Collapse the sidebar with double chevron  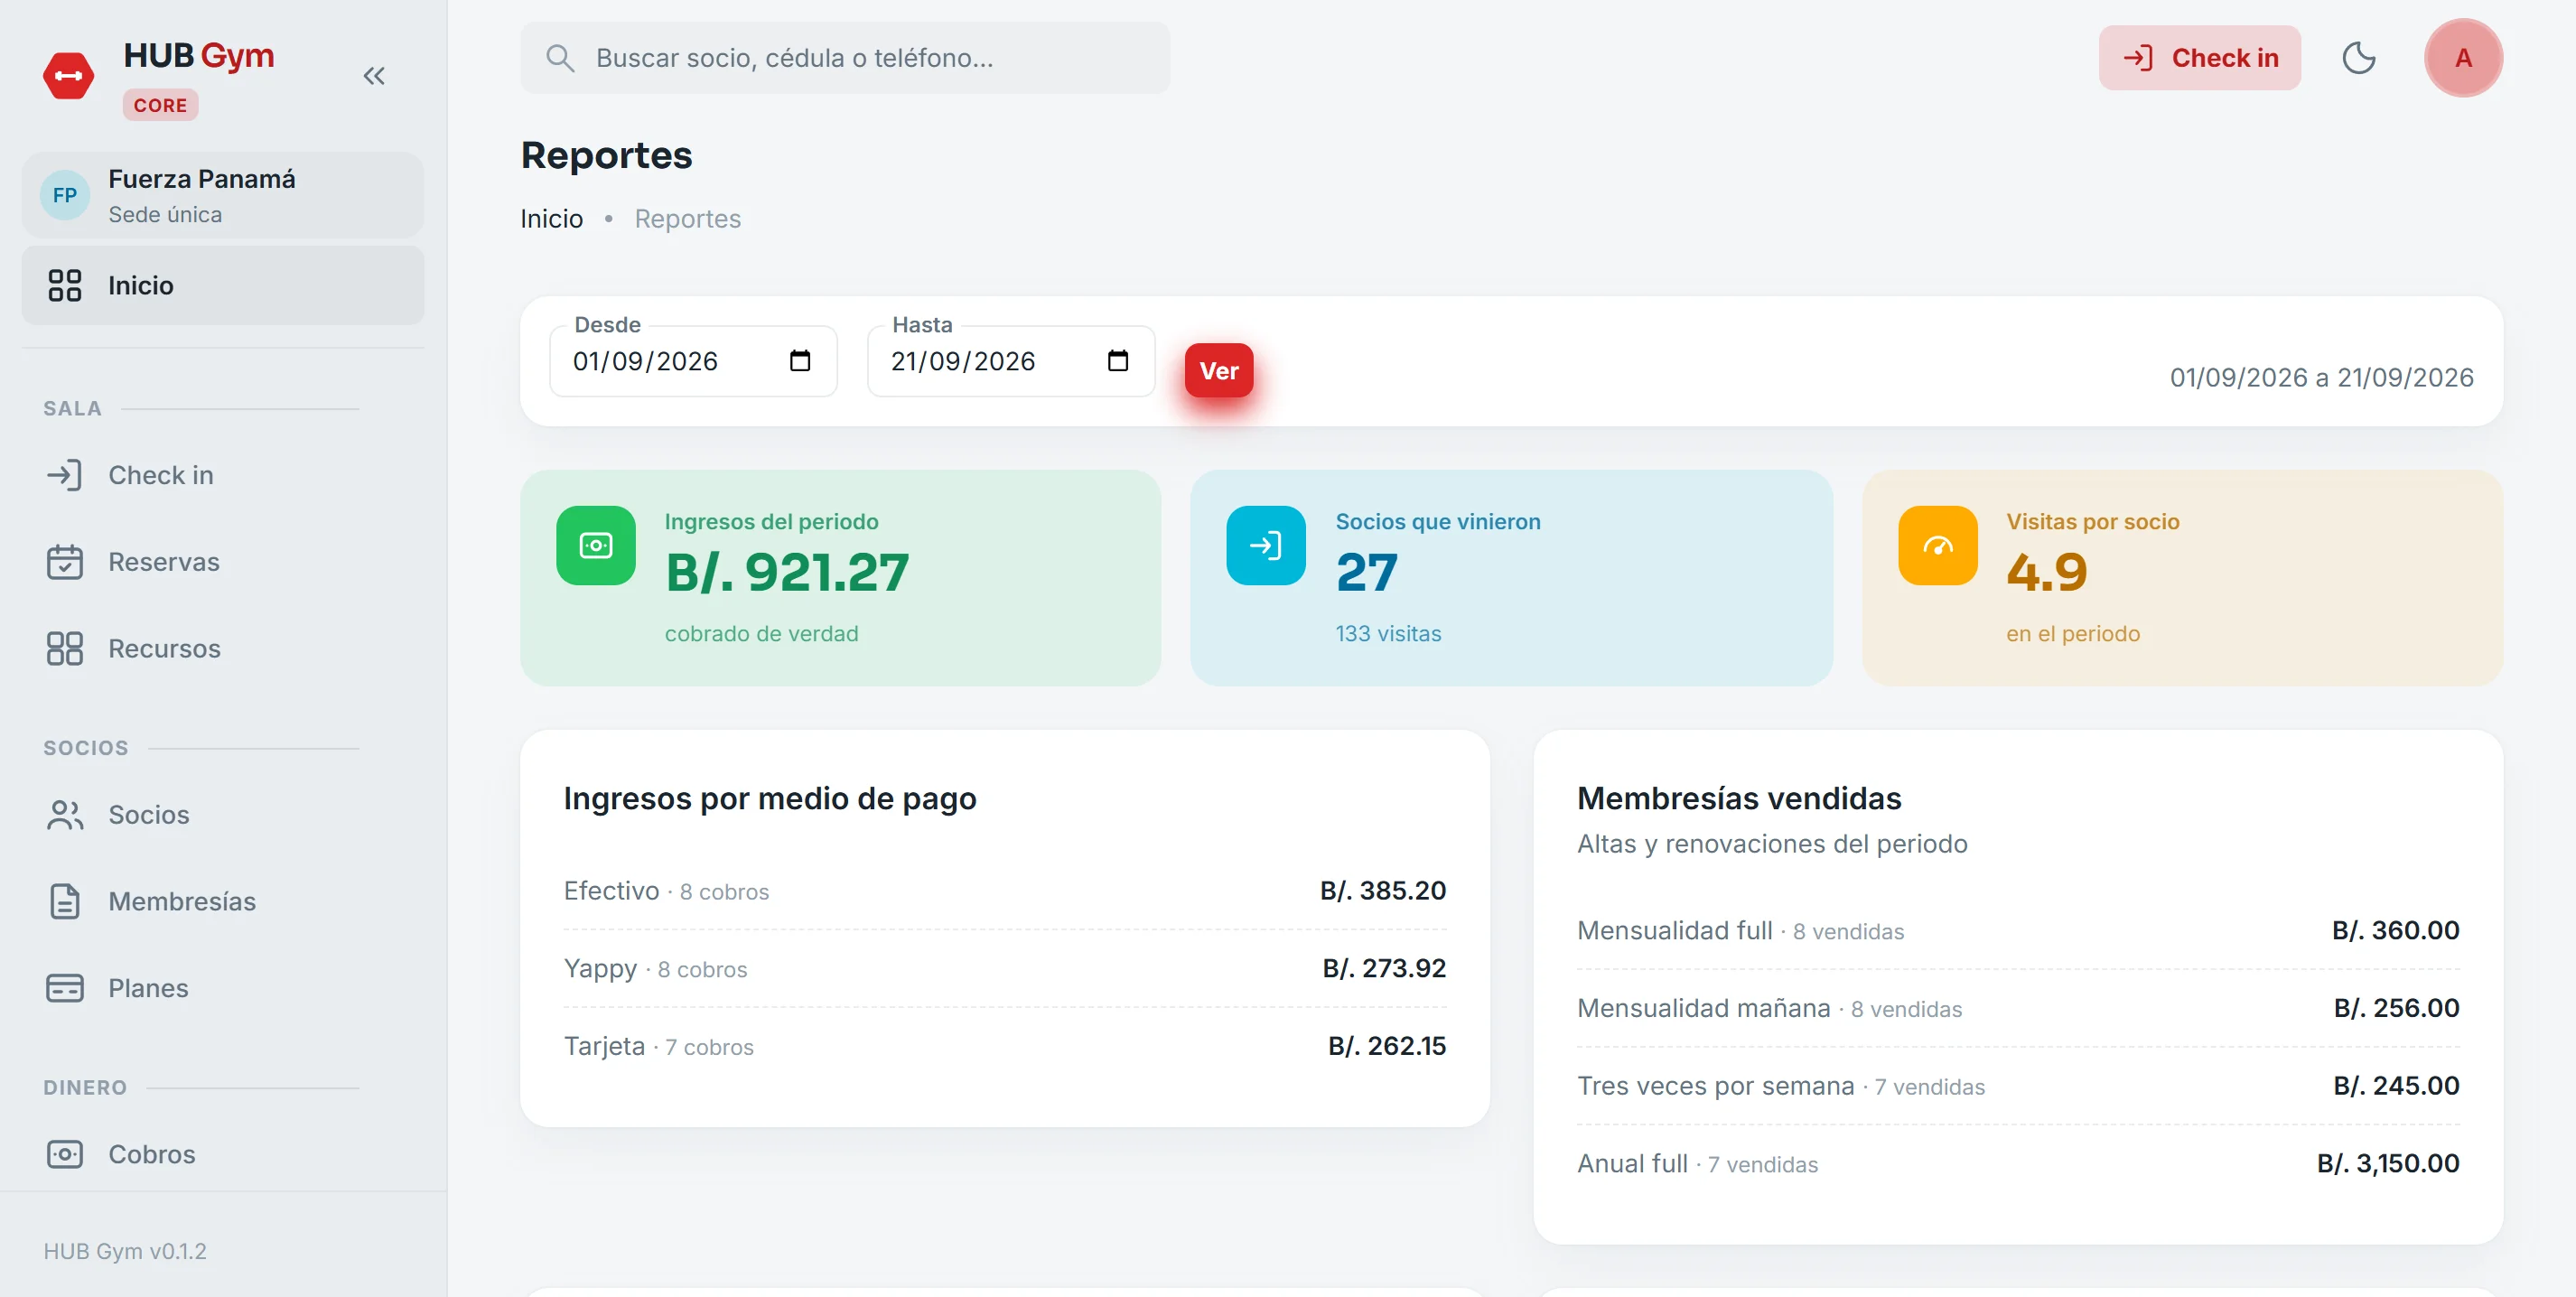pyautogui.click(x=374, y=76)
